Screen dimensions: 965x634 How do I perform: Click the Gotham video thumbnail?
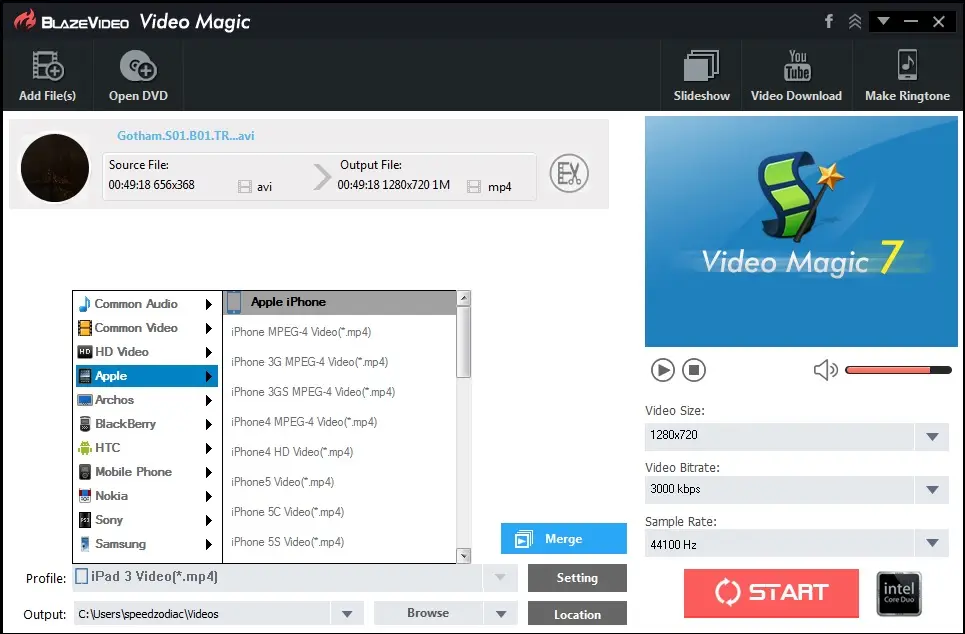click(x=55, y=168)
